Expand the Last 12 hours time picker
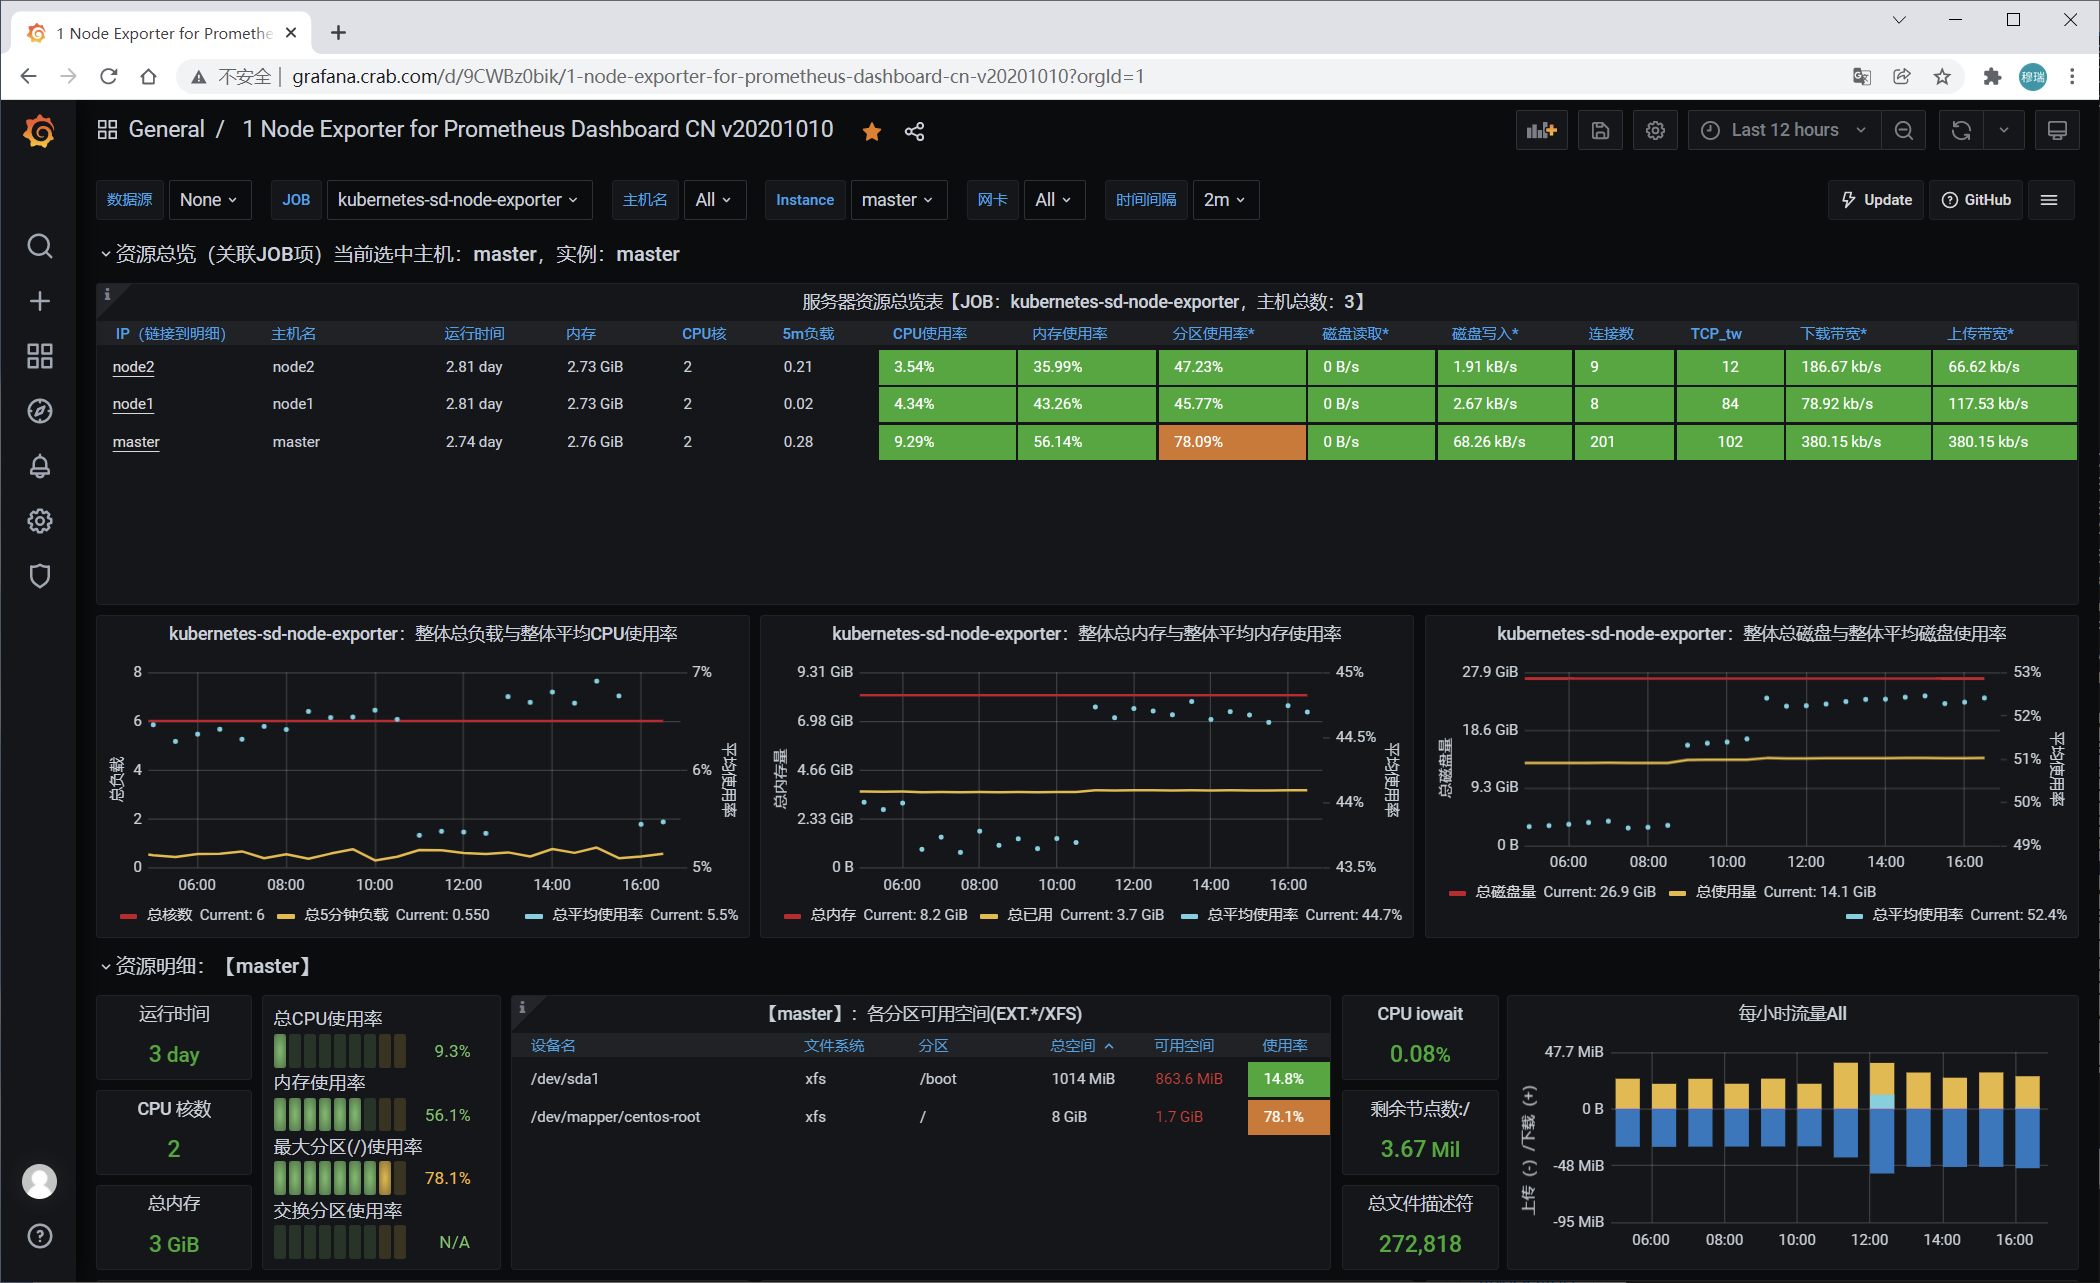Viewport: 2100px width, 1283px height. [x=1784, y=131]
